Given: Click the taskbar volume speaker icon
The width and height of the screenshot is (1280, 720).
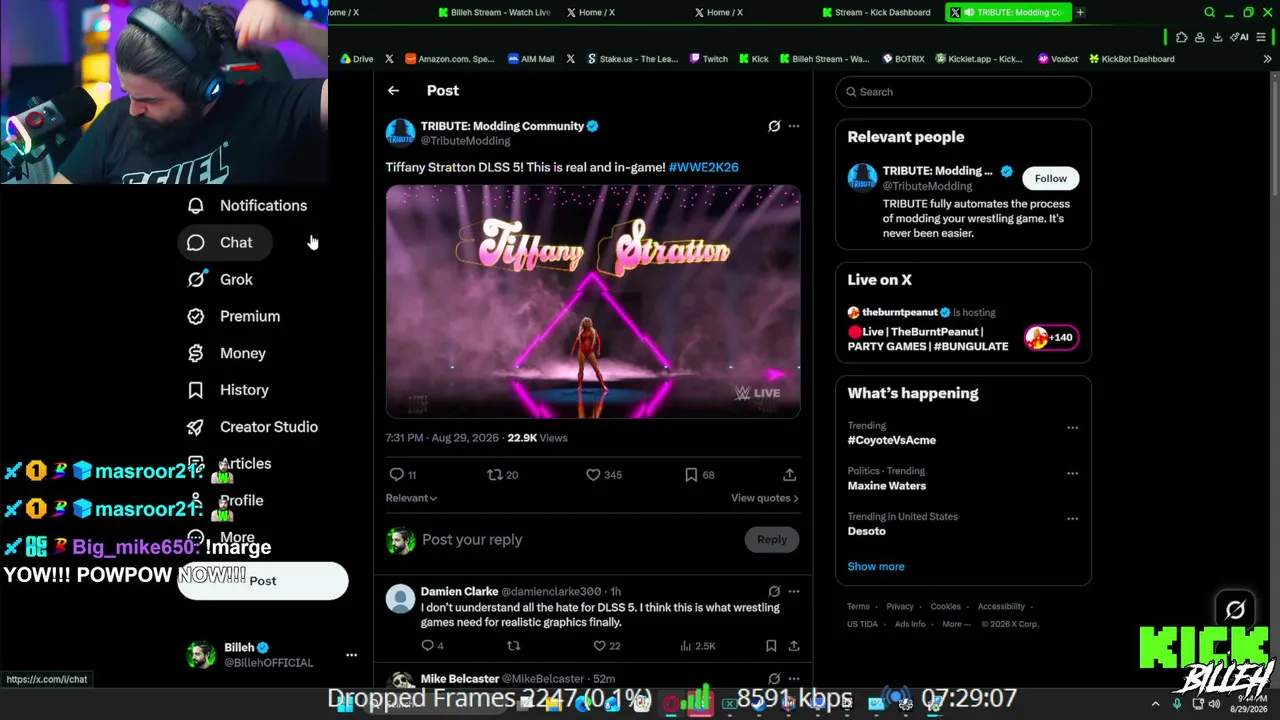Looking at the screenshot, I should tap(1215, 704).
